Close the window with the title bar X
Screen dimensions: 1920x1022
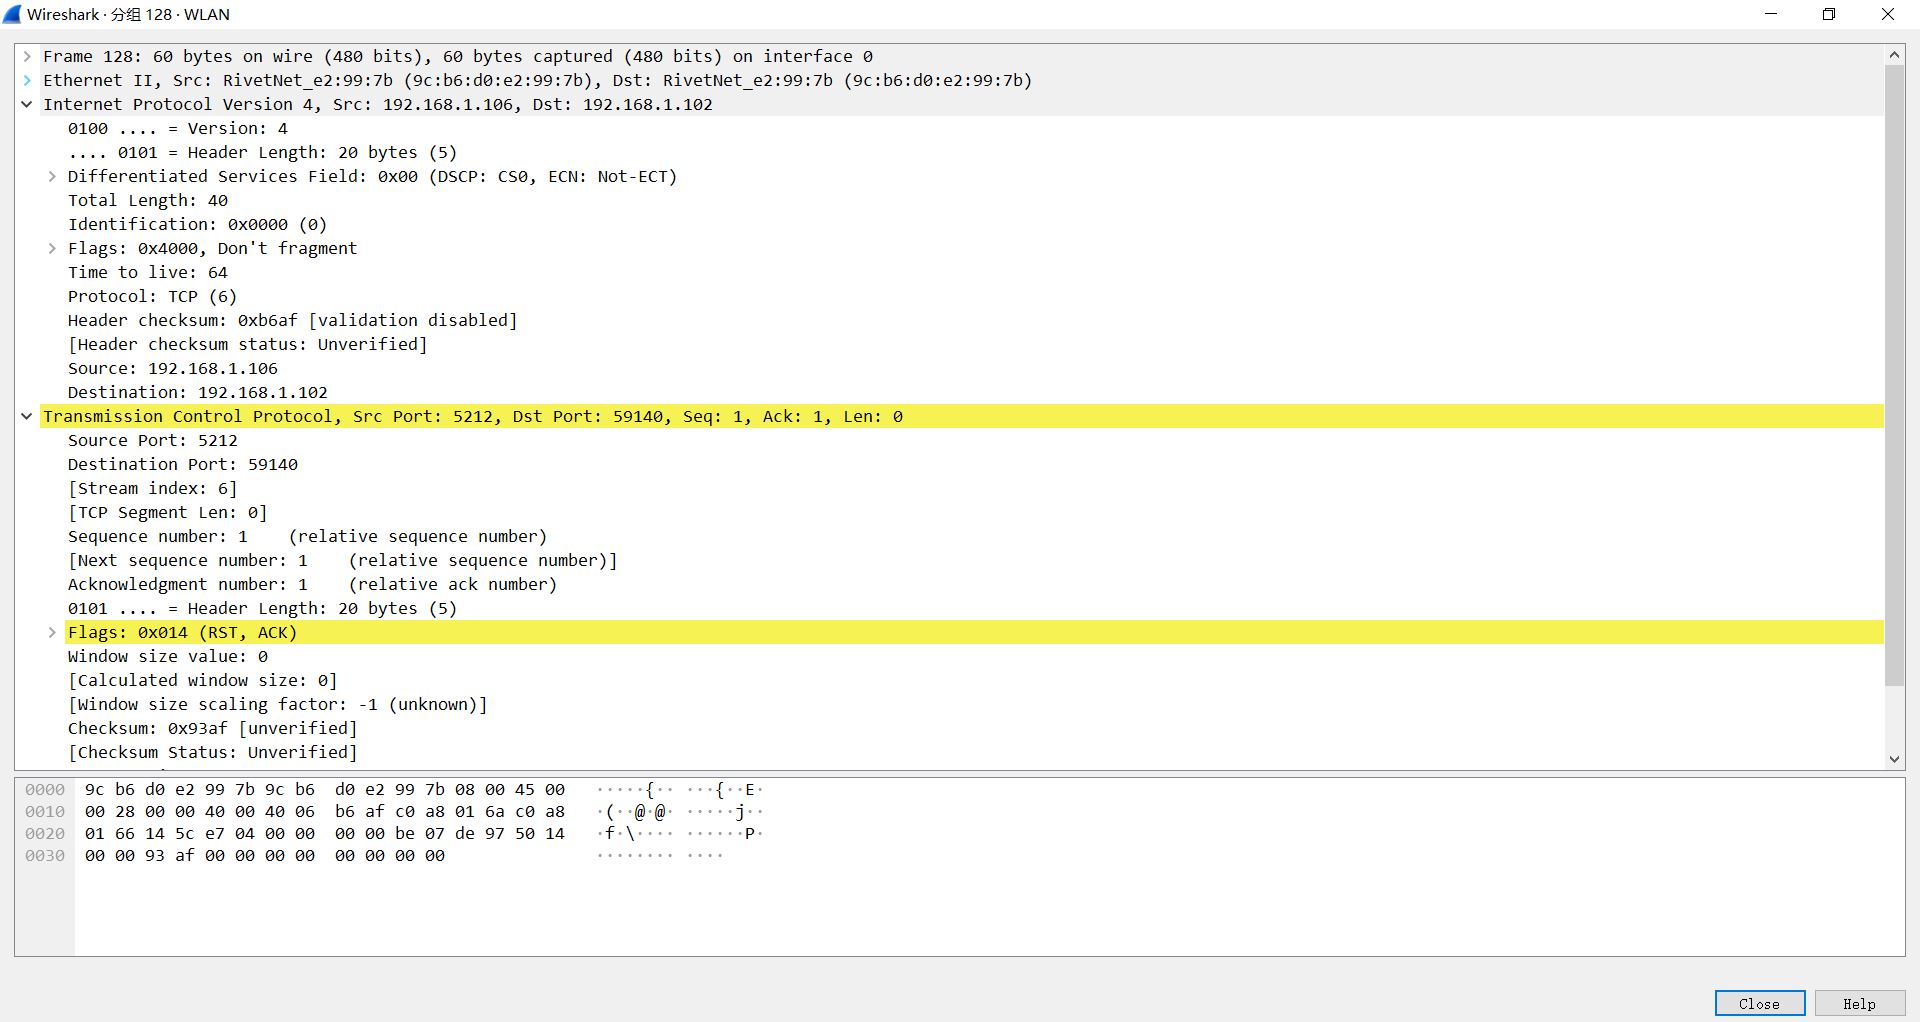pos(1888,14)
